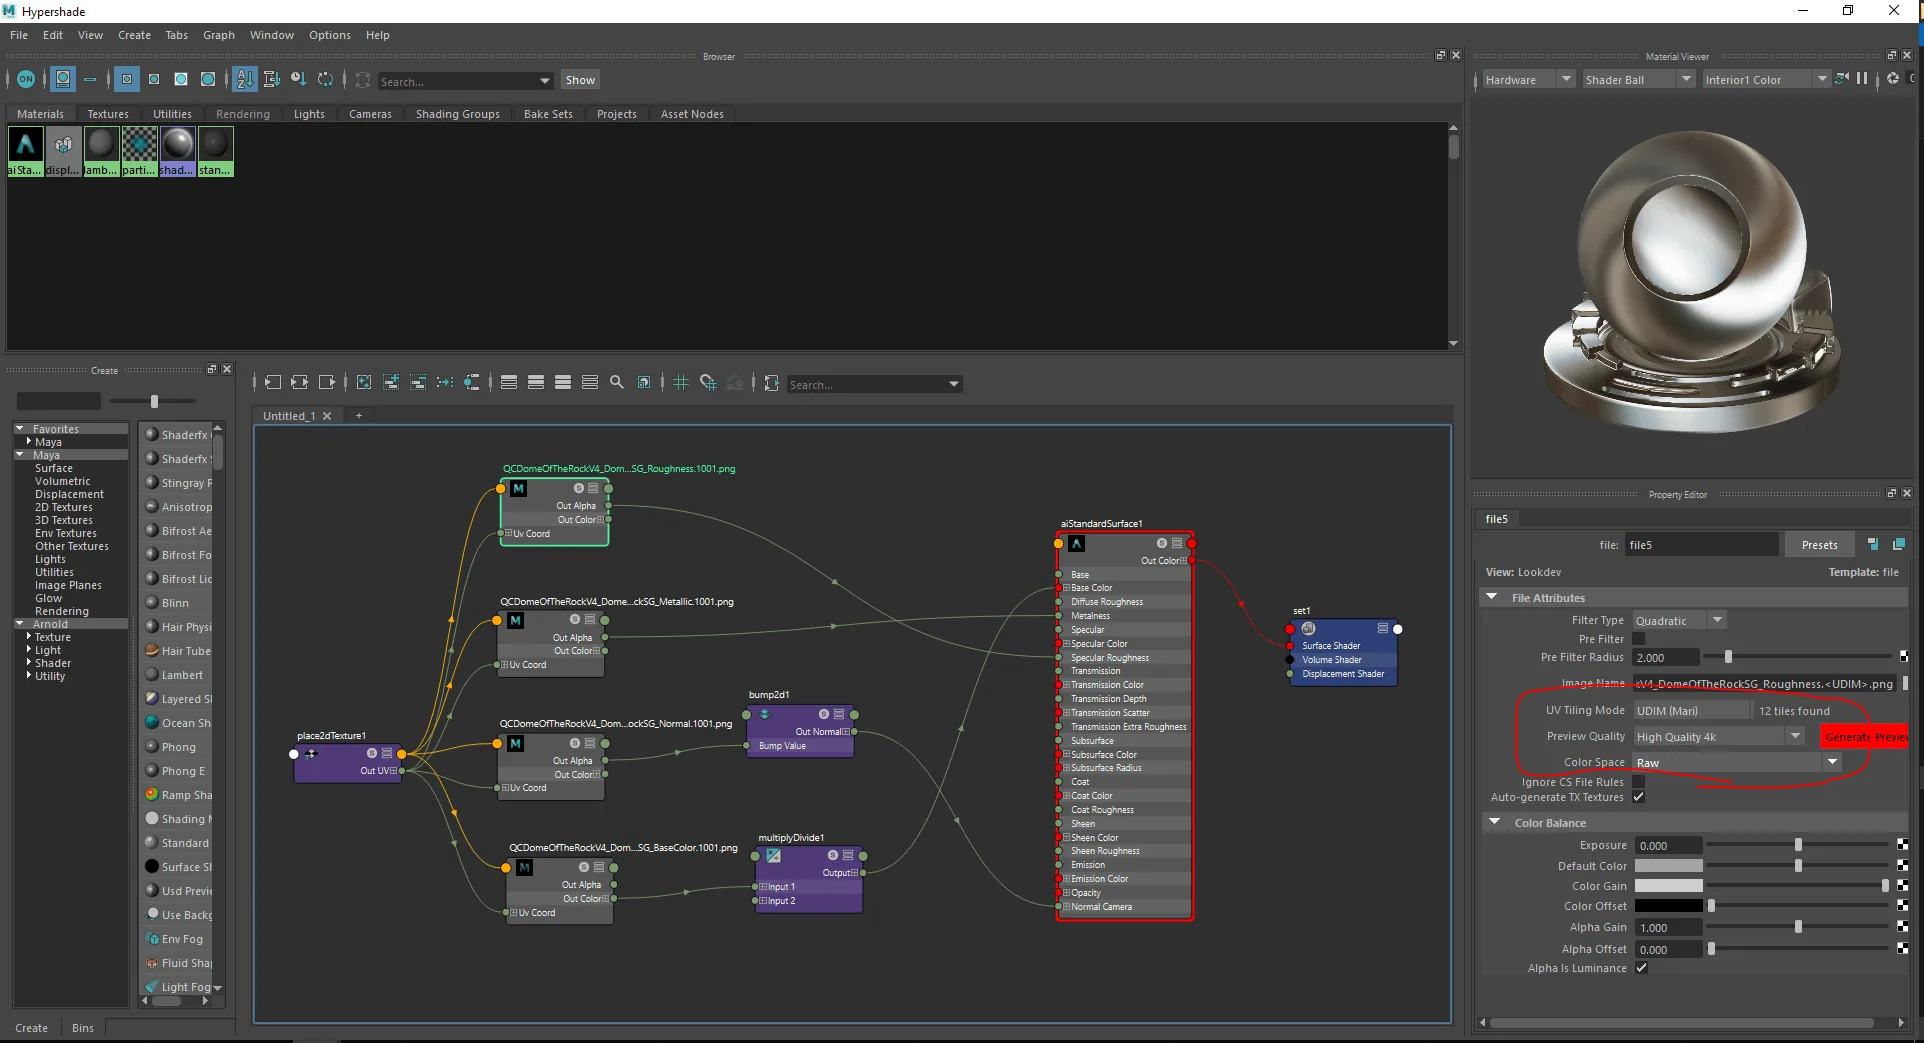Screen dimensions: 1924x1043
Task: Click the pause icon in Material Viewer
Action: coord(1862,78)
